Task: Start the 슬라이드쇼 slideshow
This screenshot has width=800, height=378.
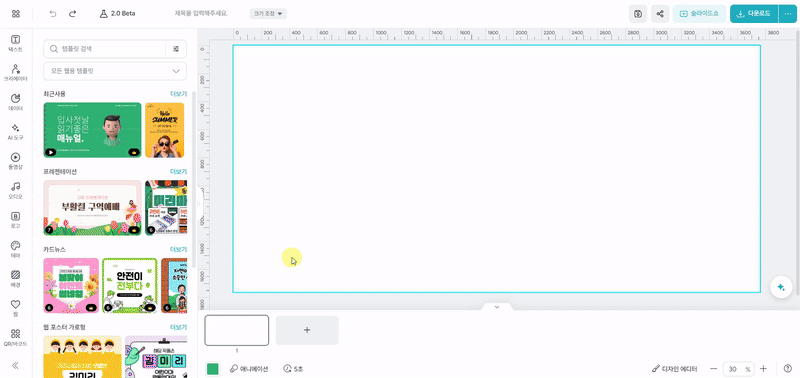Action: pyautogui.click(x=699, y=14)
